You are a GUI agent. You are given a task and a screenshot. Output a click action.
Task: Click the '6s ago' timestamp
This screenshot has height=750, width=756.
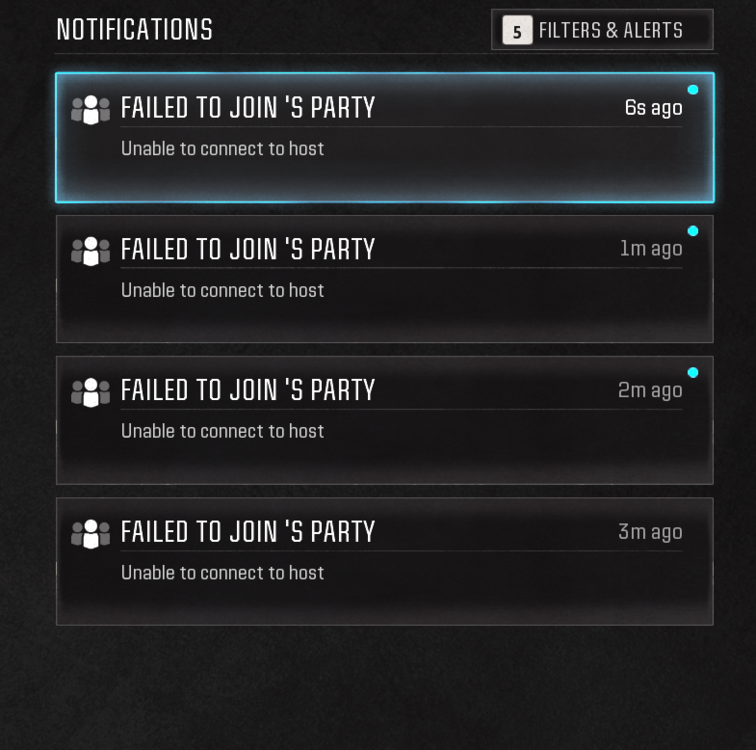pos(653,108)
